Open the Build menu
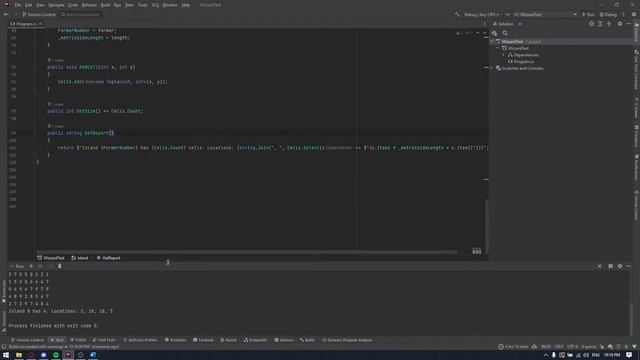Image resolution: width=640 pixels, height=360 pixels. [x=105, y=5]
